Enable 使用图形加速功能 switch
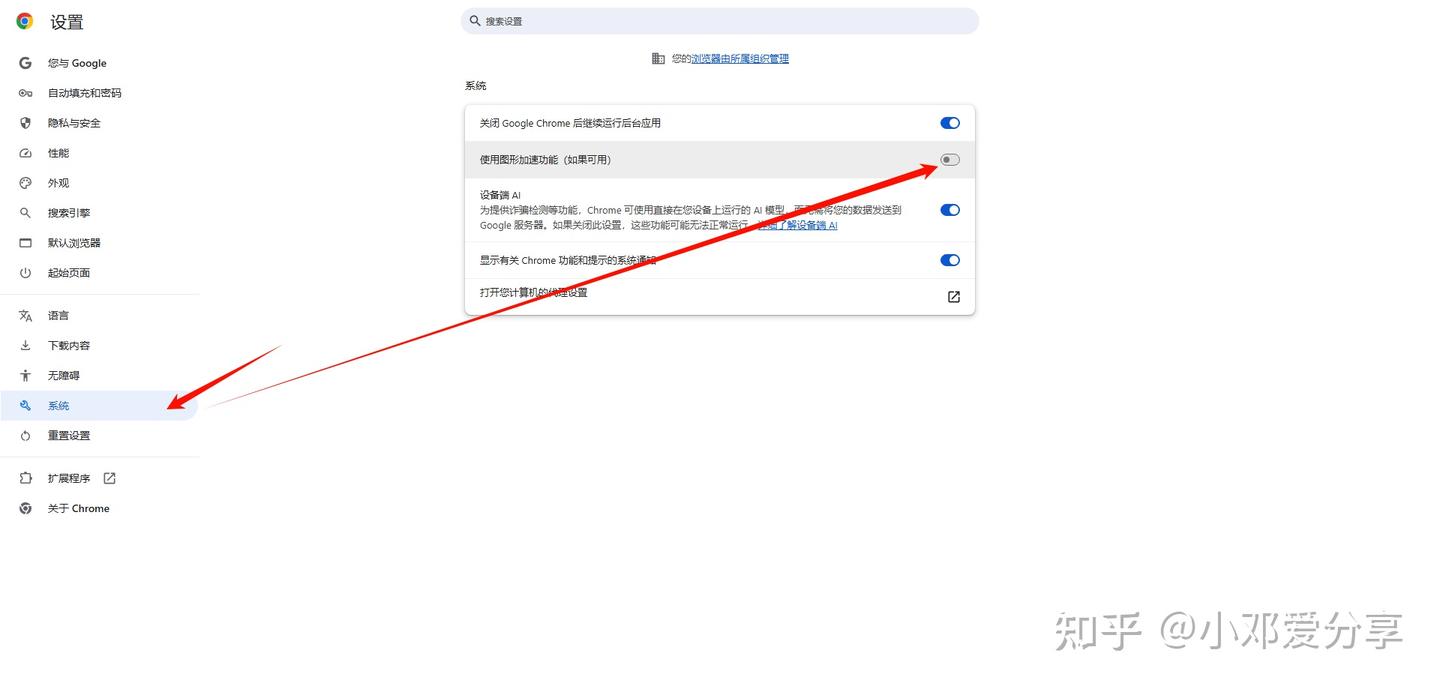The image size is (1440, 689). pyautogui.click(x=950, y=160)
